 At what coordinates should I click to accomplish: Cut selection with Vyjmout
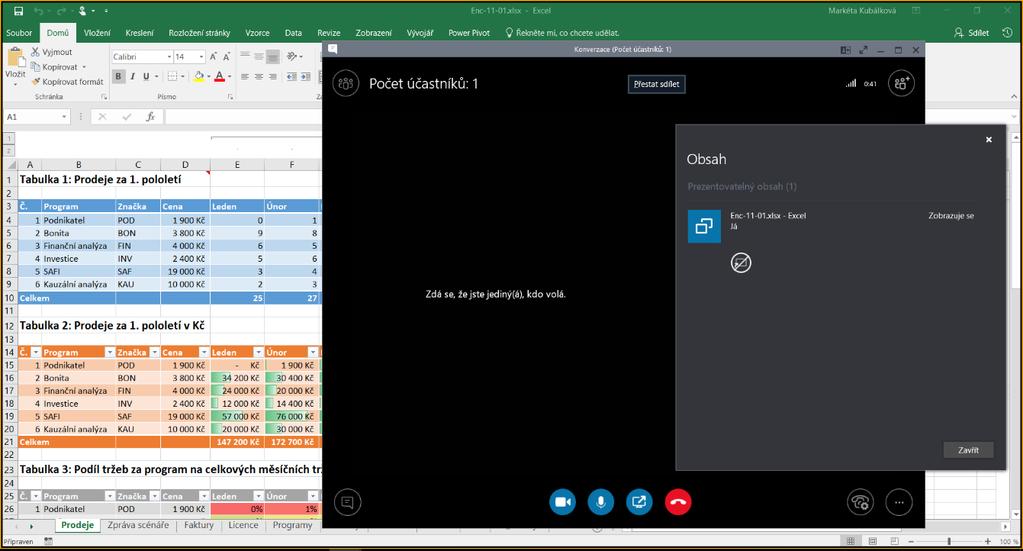[x=52, y=52]
